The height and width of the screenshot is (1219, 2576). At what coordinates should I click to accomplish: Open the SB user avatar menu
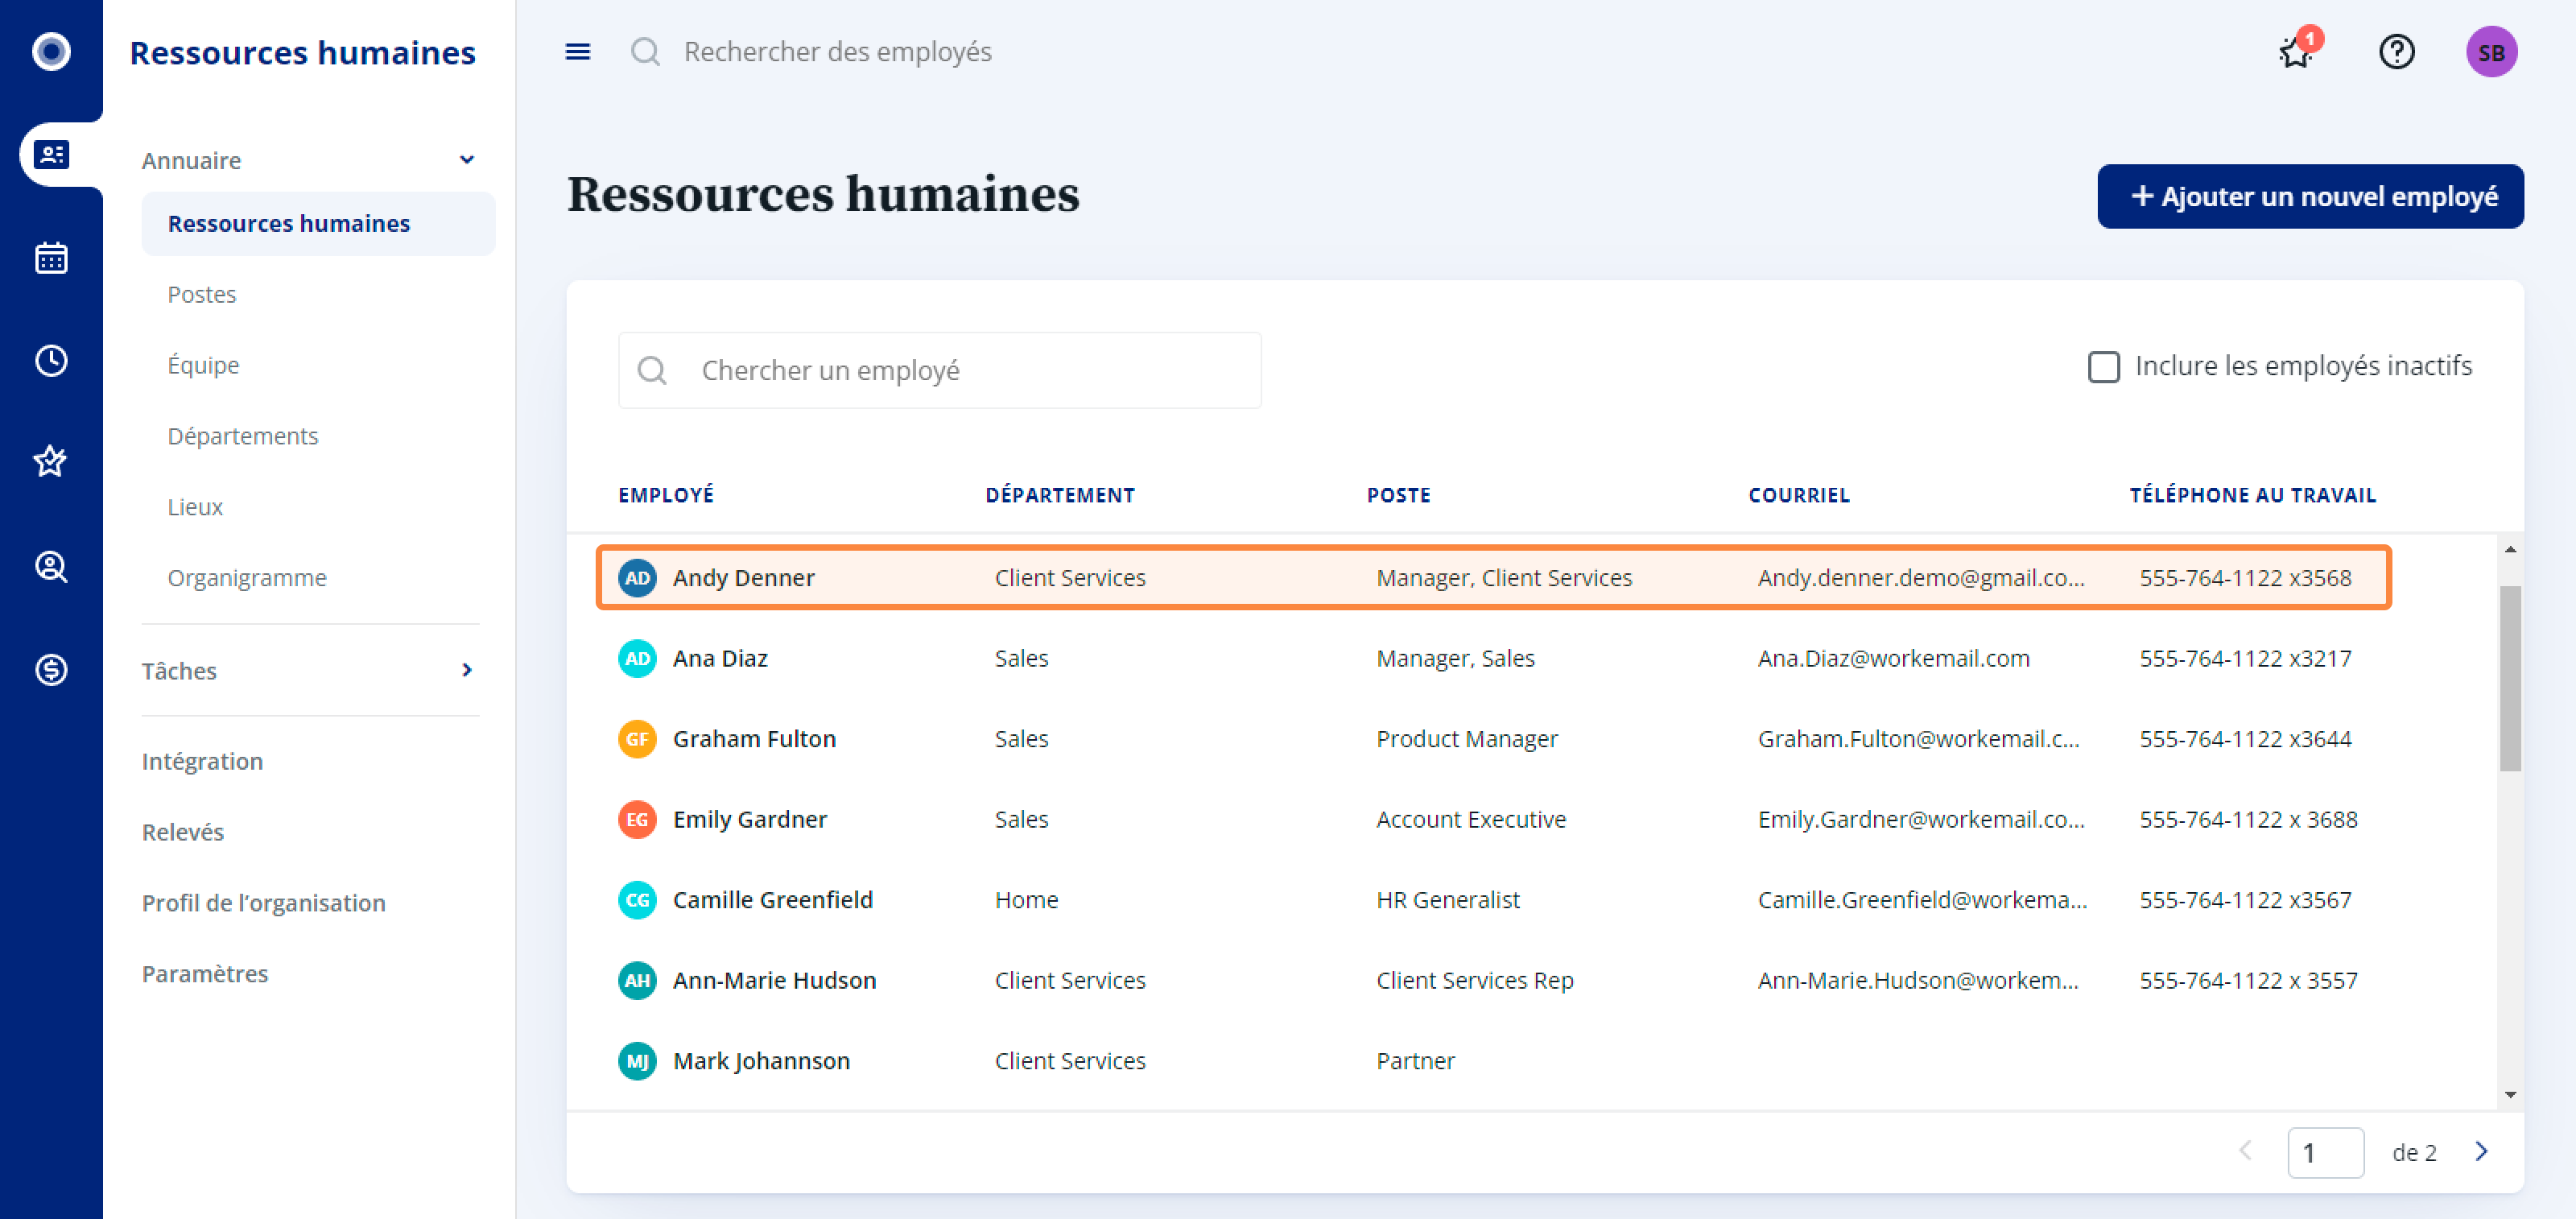(x=2491, y=52)
